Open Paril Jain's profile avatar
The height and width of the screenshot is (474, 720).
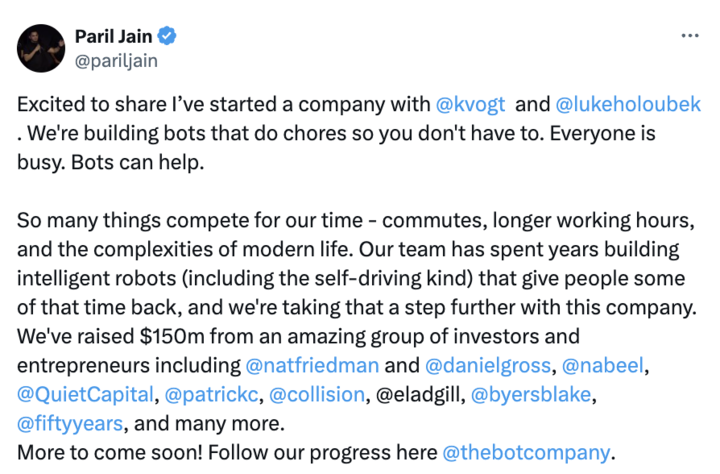(x=41, y=48)
